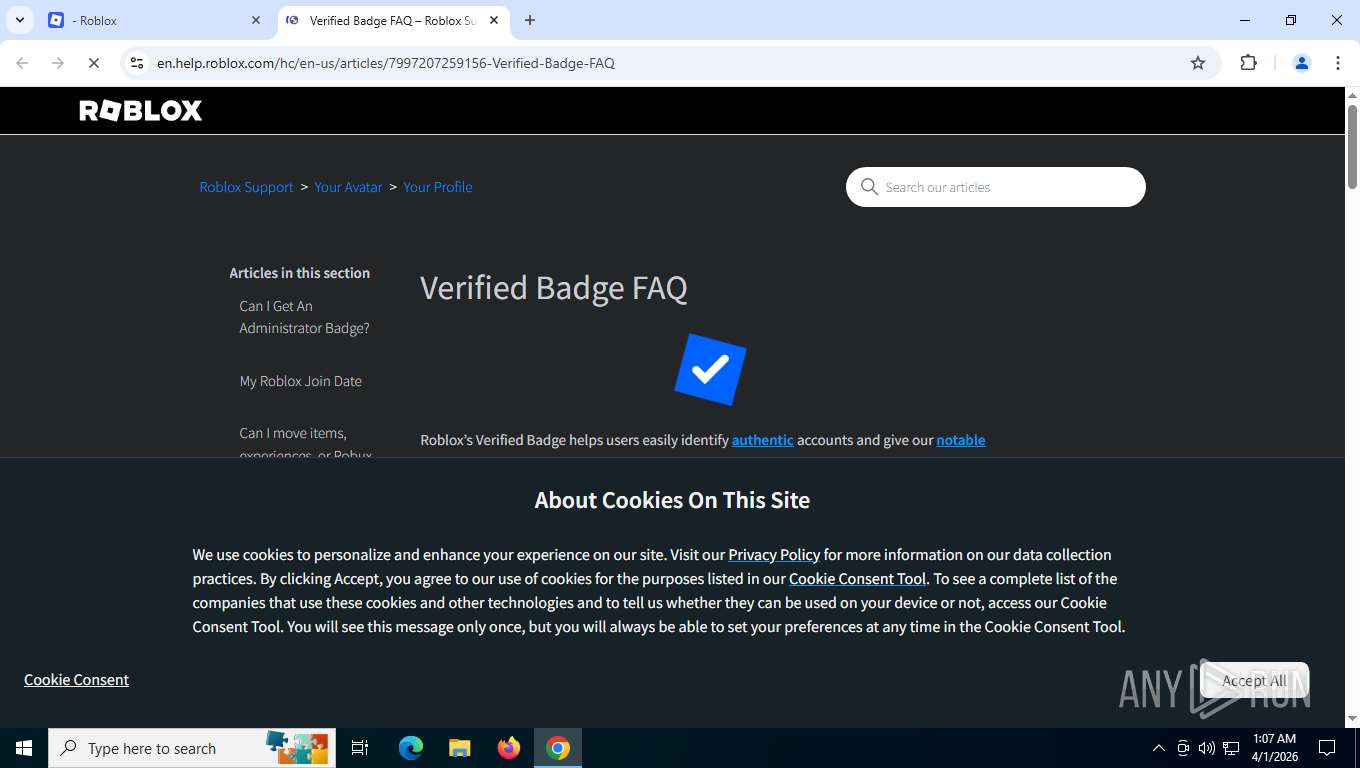Image resolution: width=1360 pixels, height=768 pixels.
Task: Open 'Can I move items' article link
Action: tap(305, 444)
